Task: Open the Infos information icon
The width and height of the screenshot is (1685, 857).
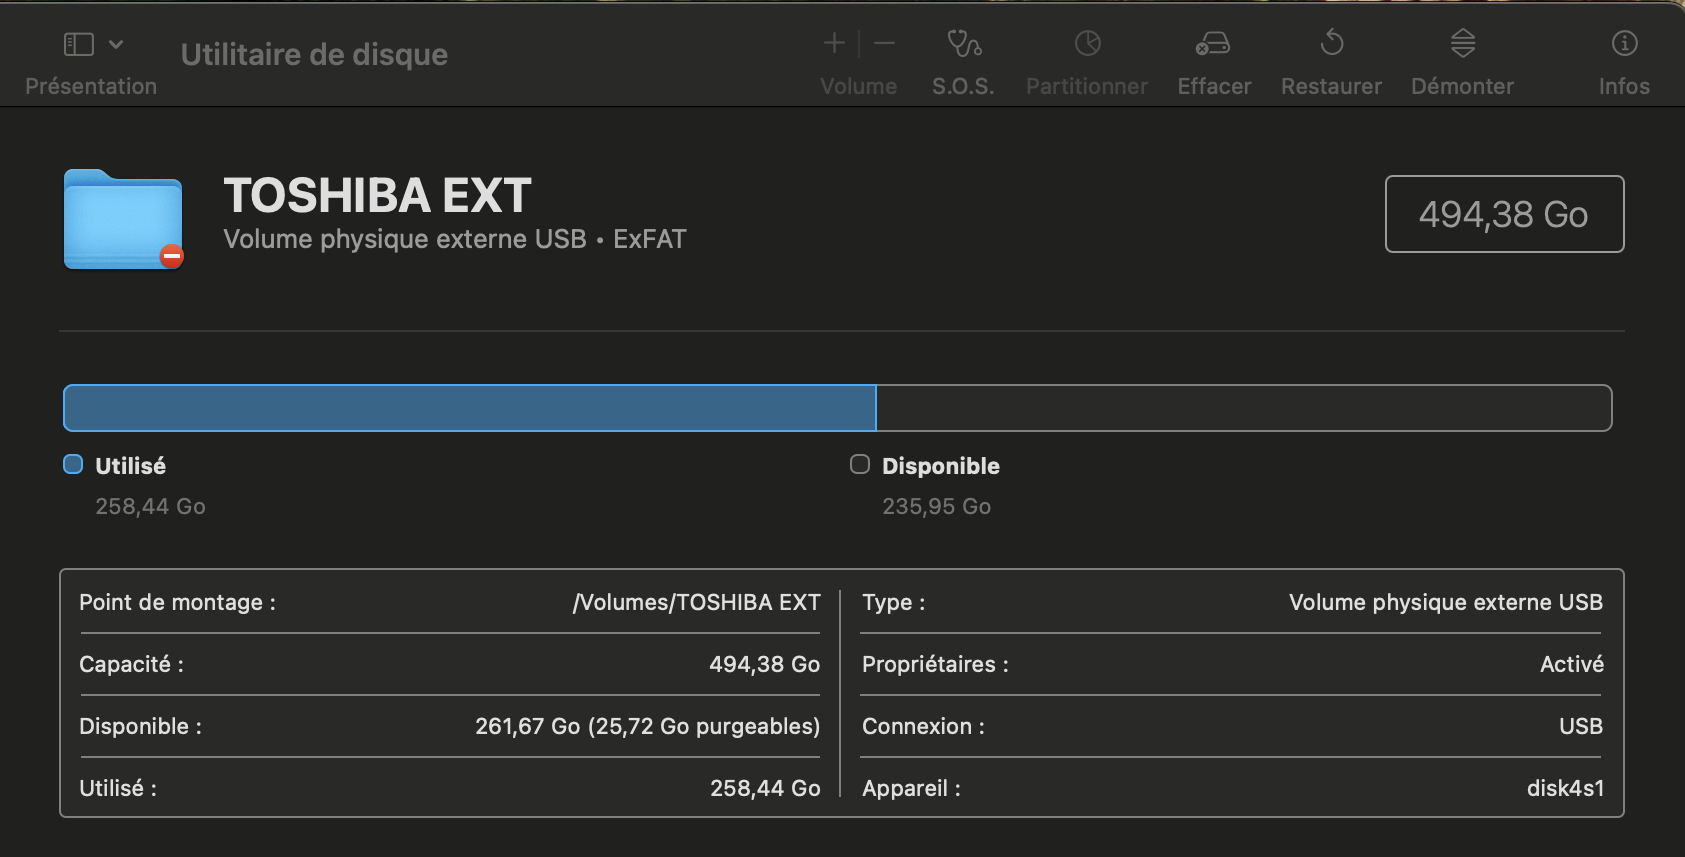Action: coord(1624,44)
